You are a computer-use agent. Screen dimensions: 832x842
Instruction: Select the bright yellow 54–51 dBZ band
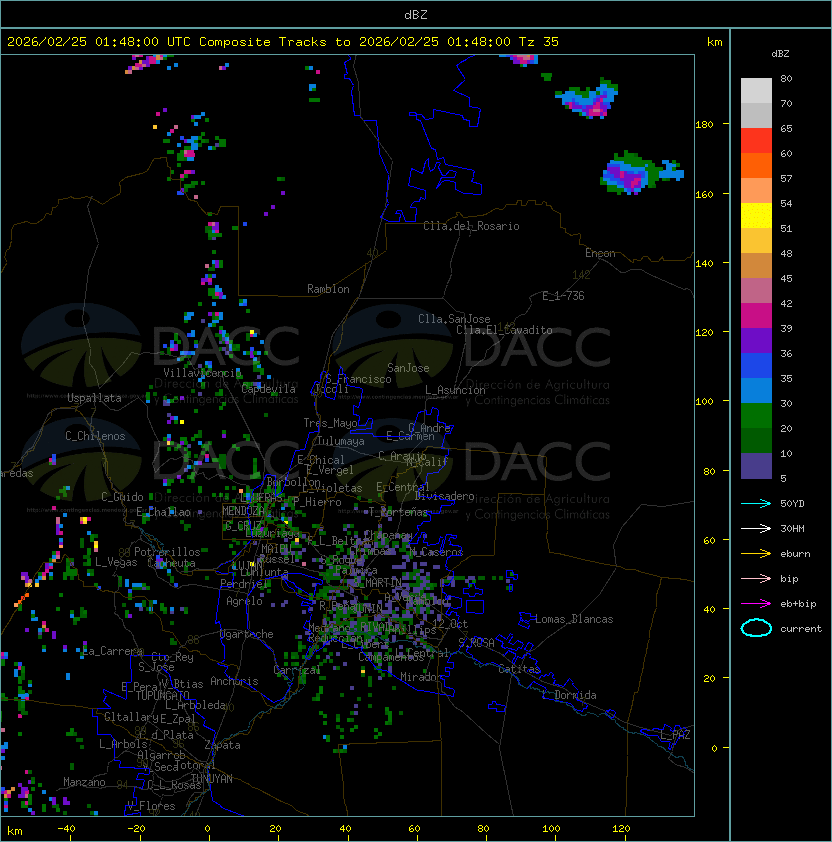point(756,216)
